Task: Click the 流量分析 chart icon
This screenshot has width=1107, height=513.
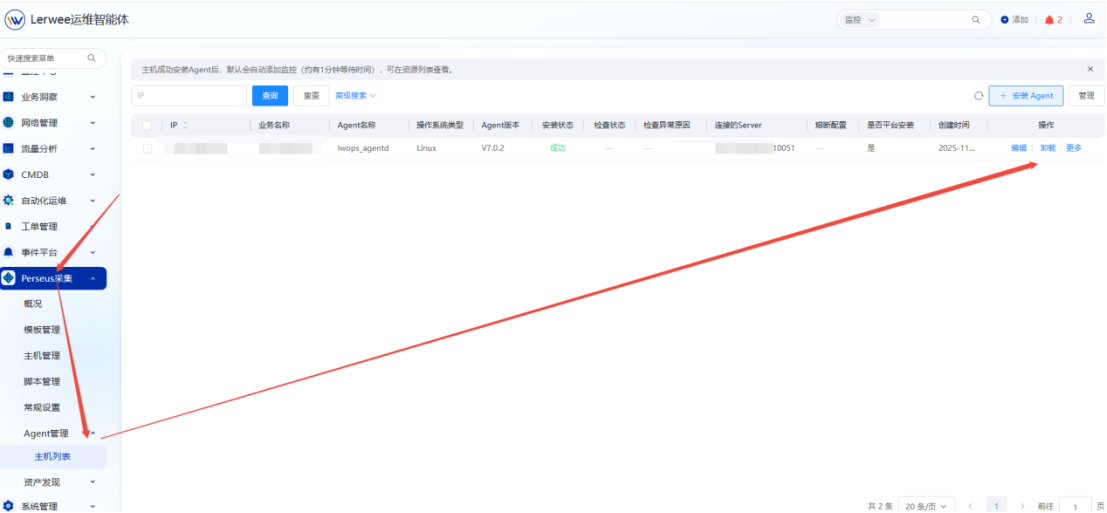Action: [x=8, y=148]
